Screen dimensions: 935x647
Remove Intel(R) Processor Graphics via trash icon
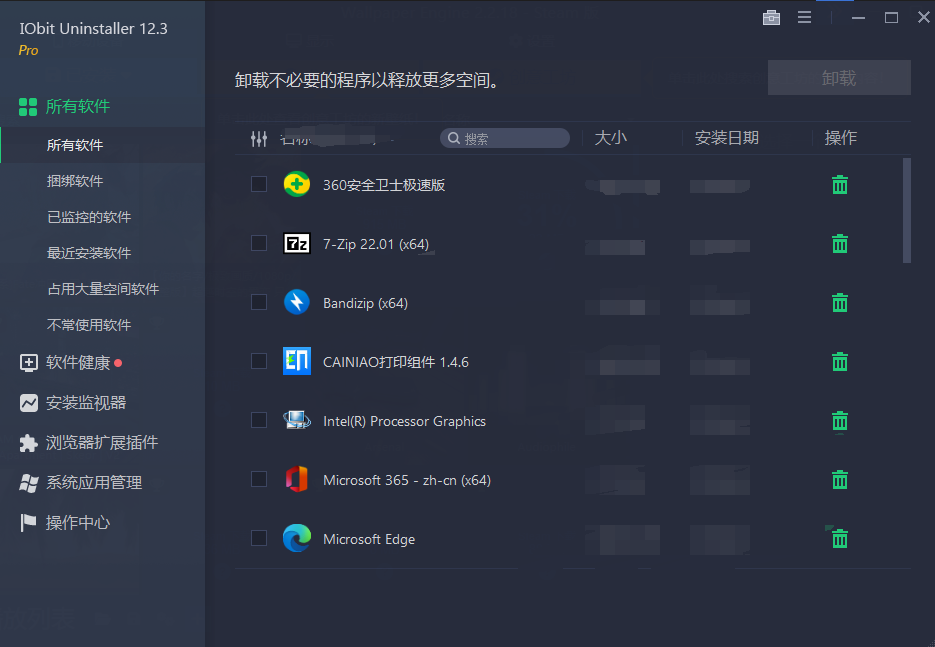[840, 421]
